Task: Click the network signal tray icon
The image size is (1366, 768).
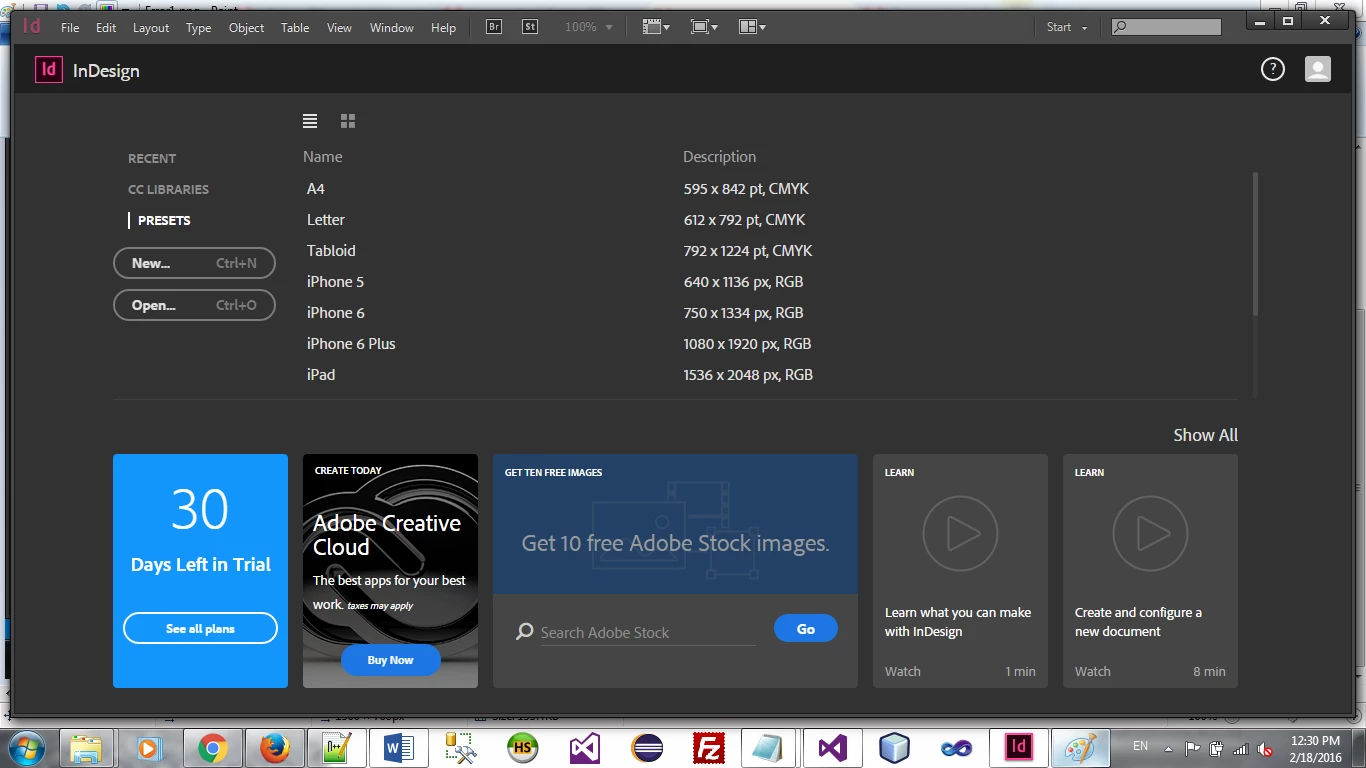Action: pos(1240,748)
